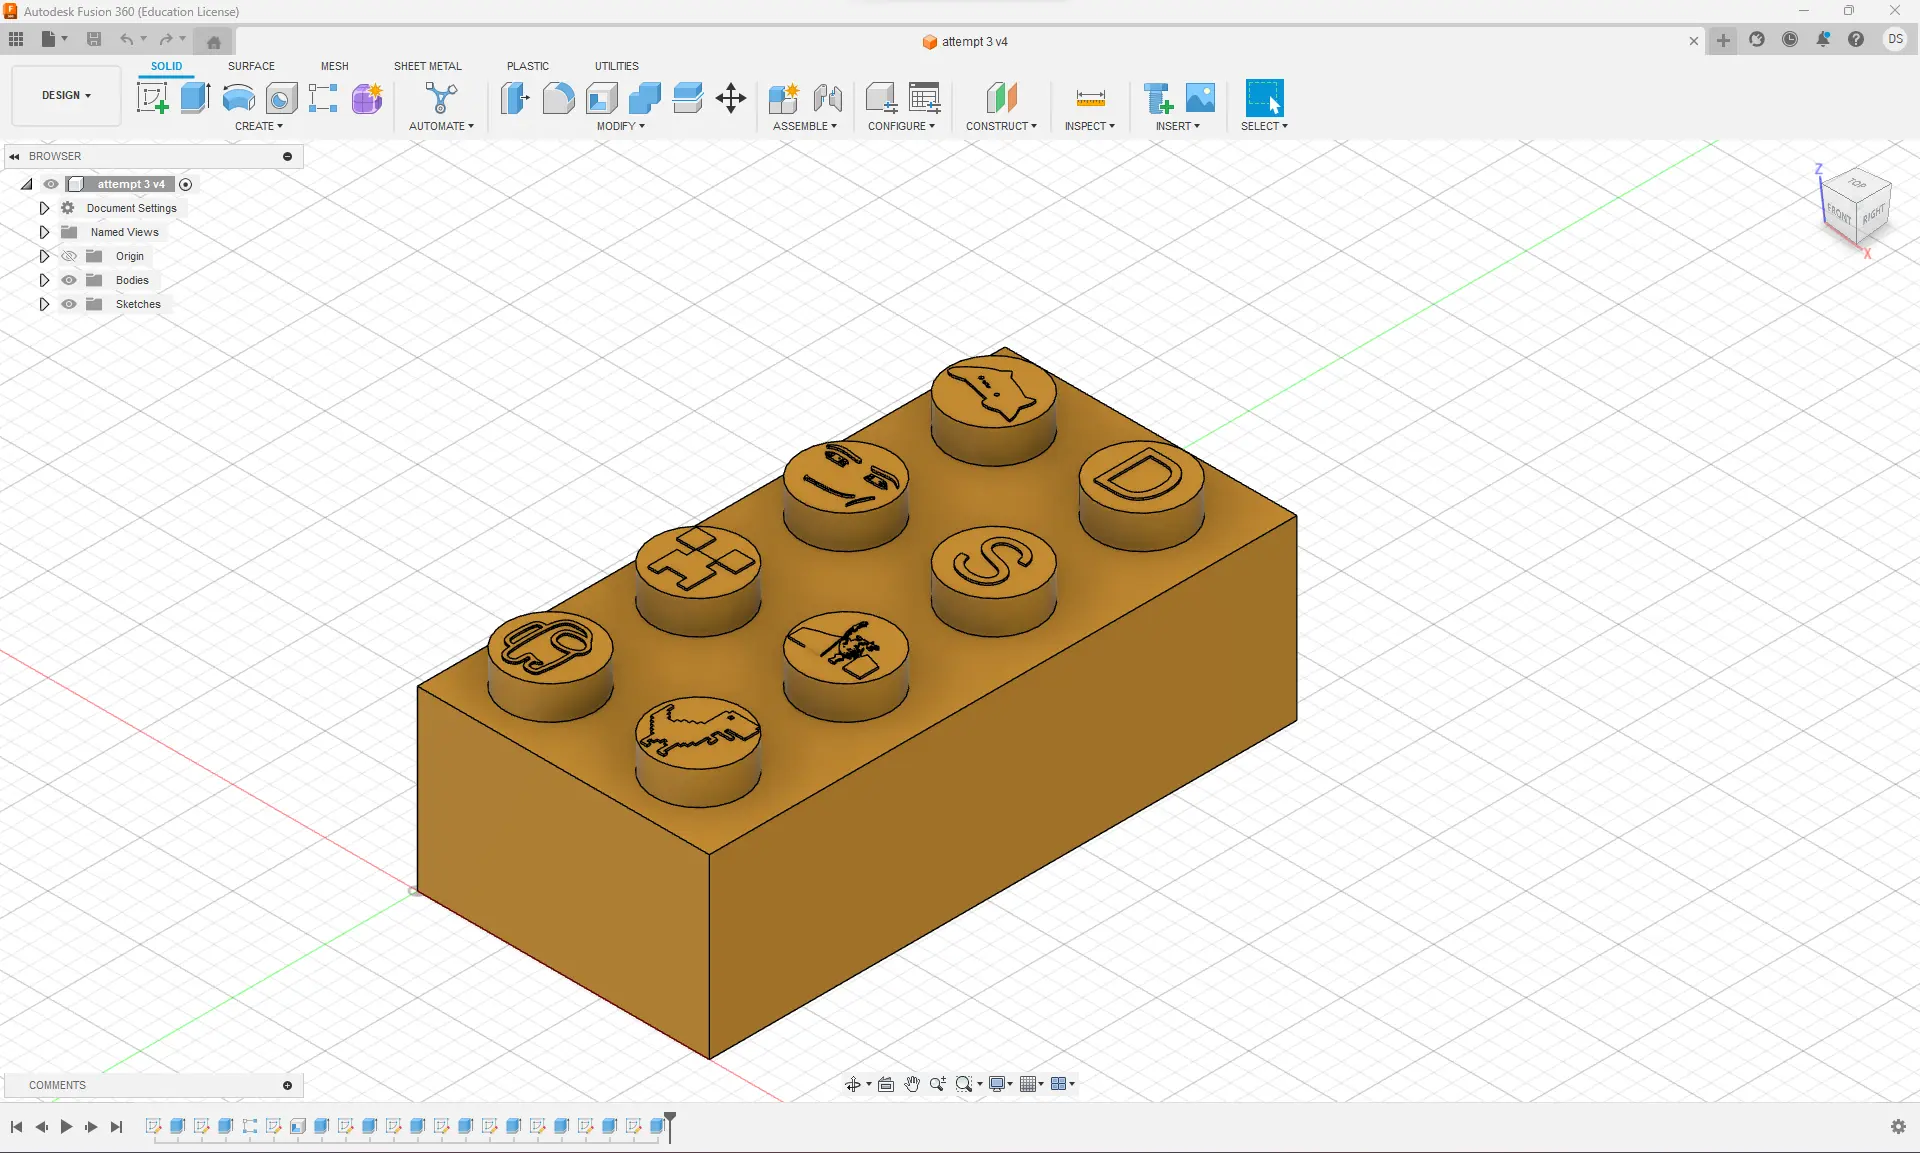The width and height of the screenshot is (1920, 1153).
Task: Step timeline back one feature
Action: click(41, 1127)
